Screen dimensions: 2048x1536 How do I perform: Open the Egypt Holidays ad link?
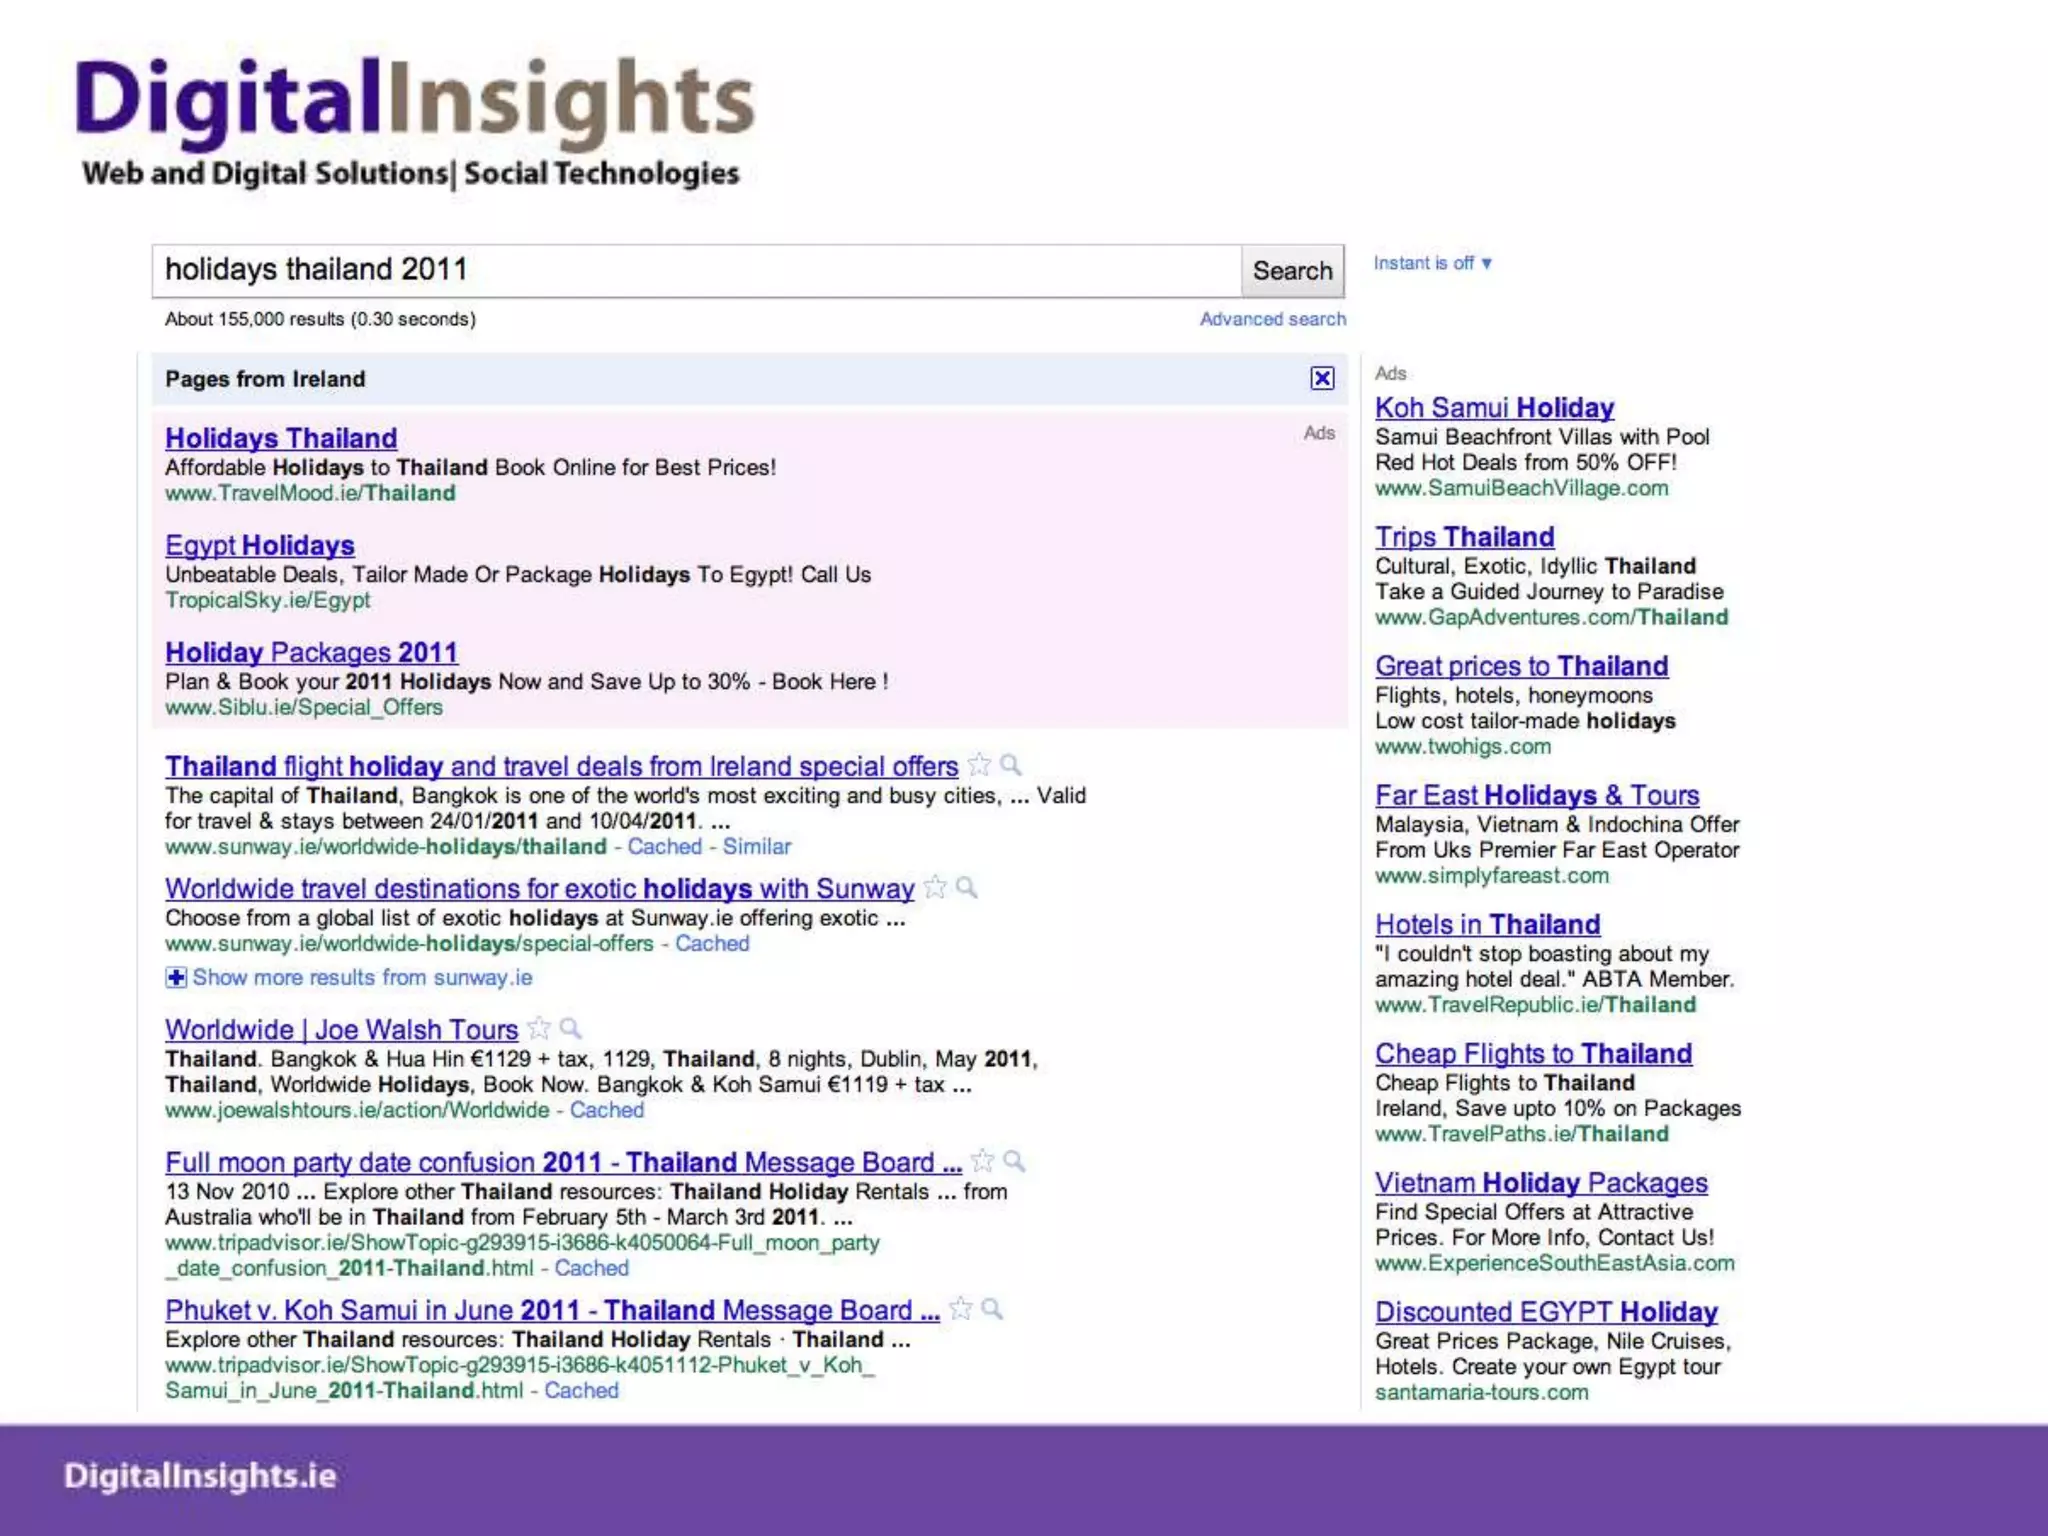(x=260, y=545)
